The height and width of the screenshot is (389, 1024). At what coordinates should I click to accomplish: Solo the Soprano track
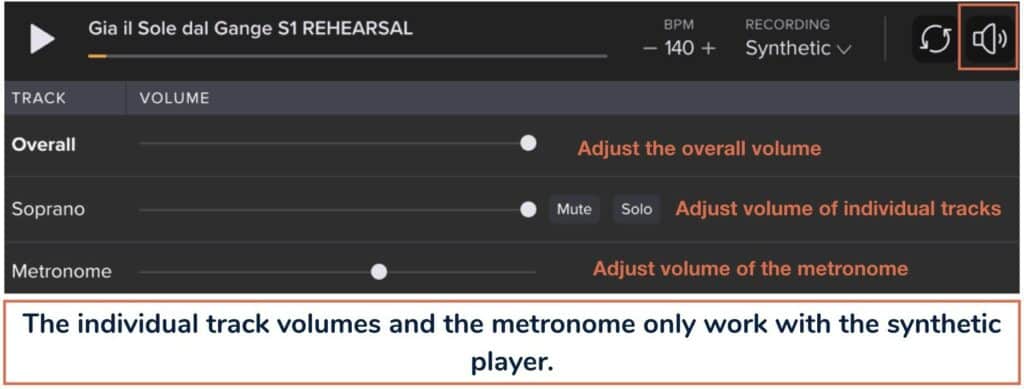[636, 209]
